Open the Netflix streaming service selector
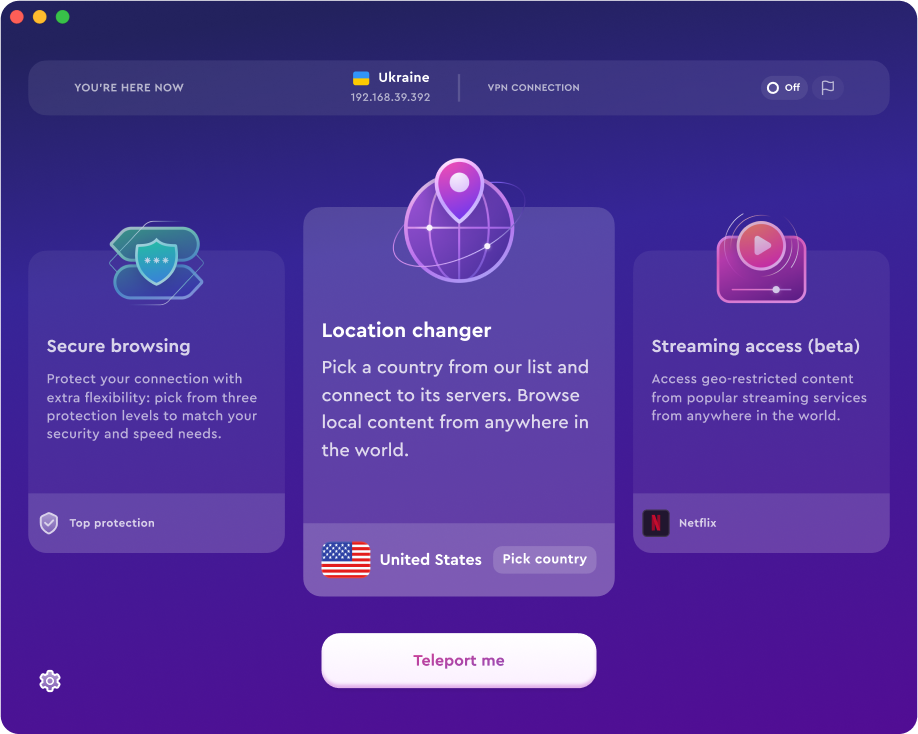Screen dimensions: 918x734 pos(761,523)
